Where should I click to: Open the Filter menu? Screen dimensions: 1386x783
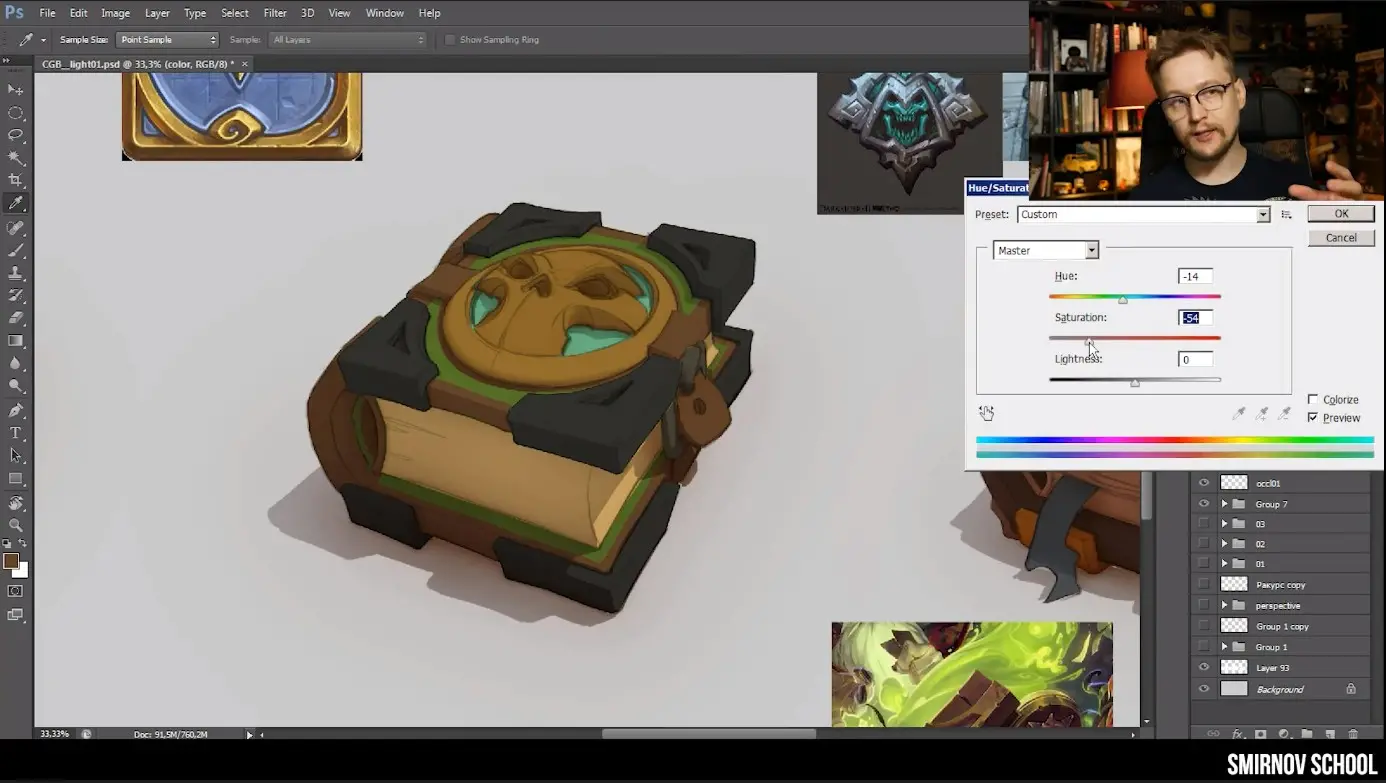[x=275, y=13]
